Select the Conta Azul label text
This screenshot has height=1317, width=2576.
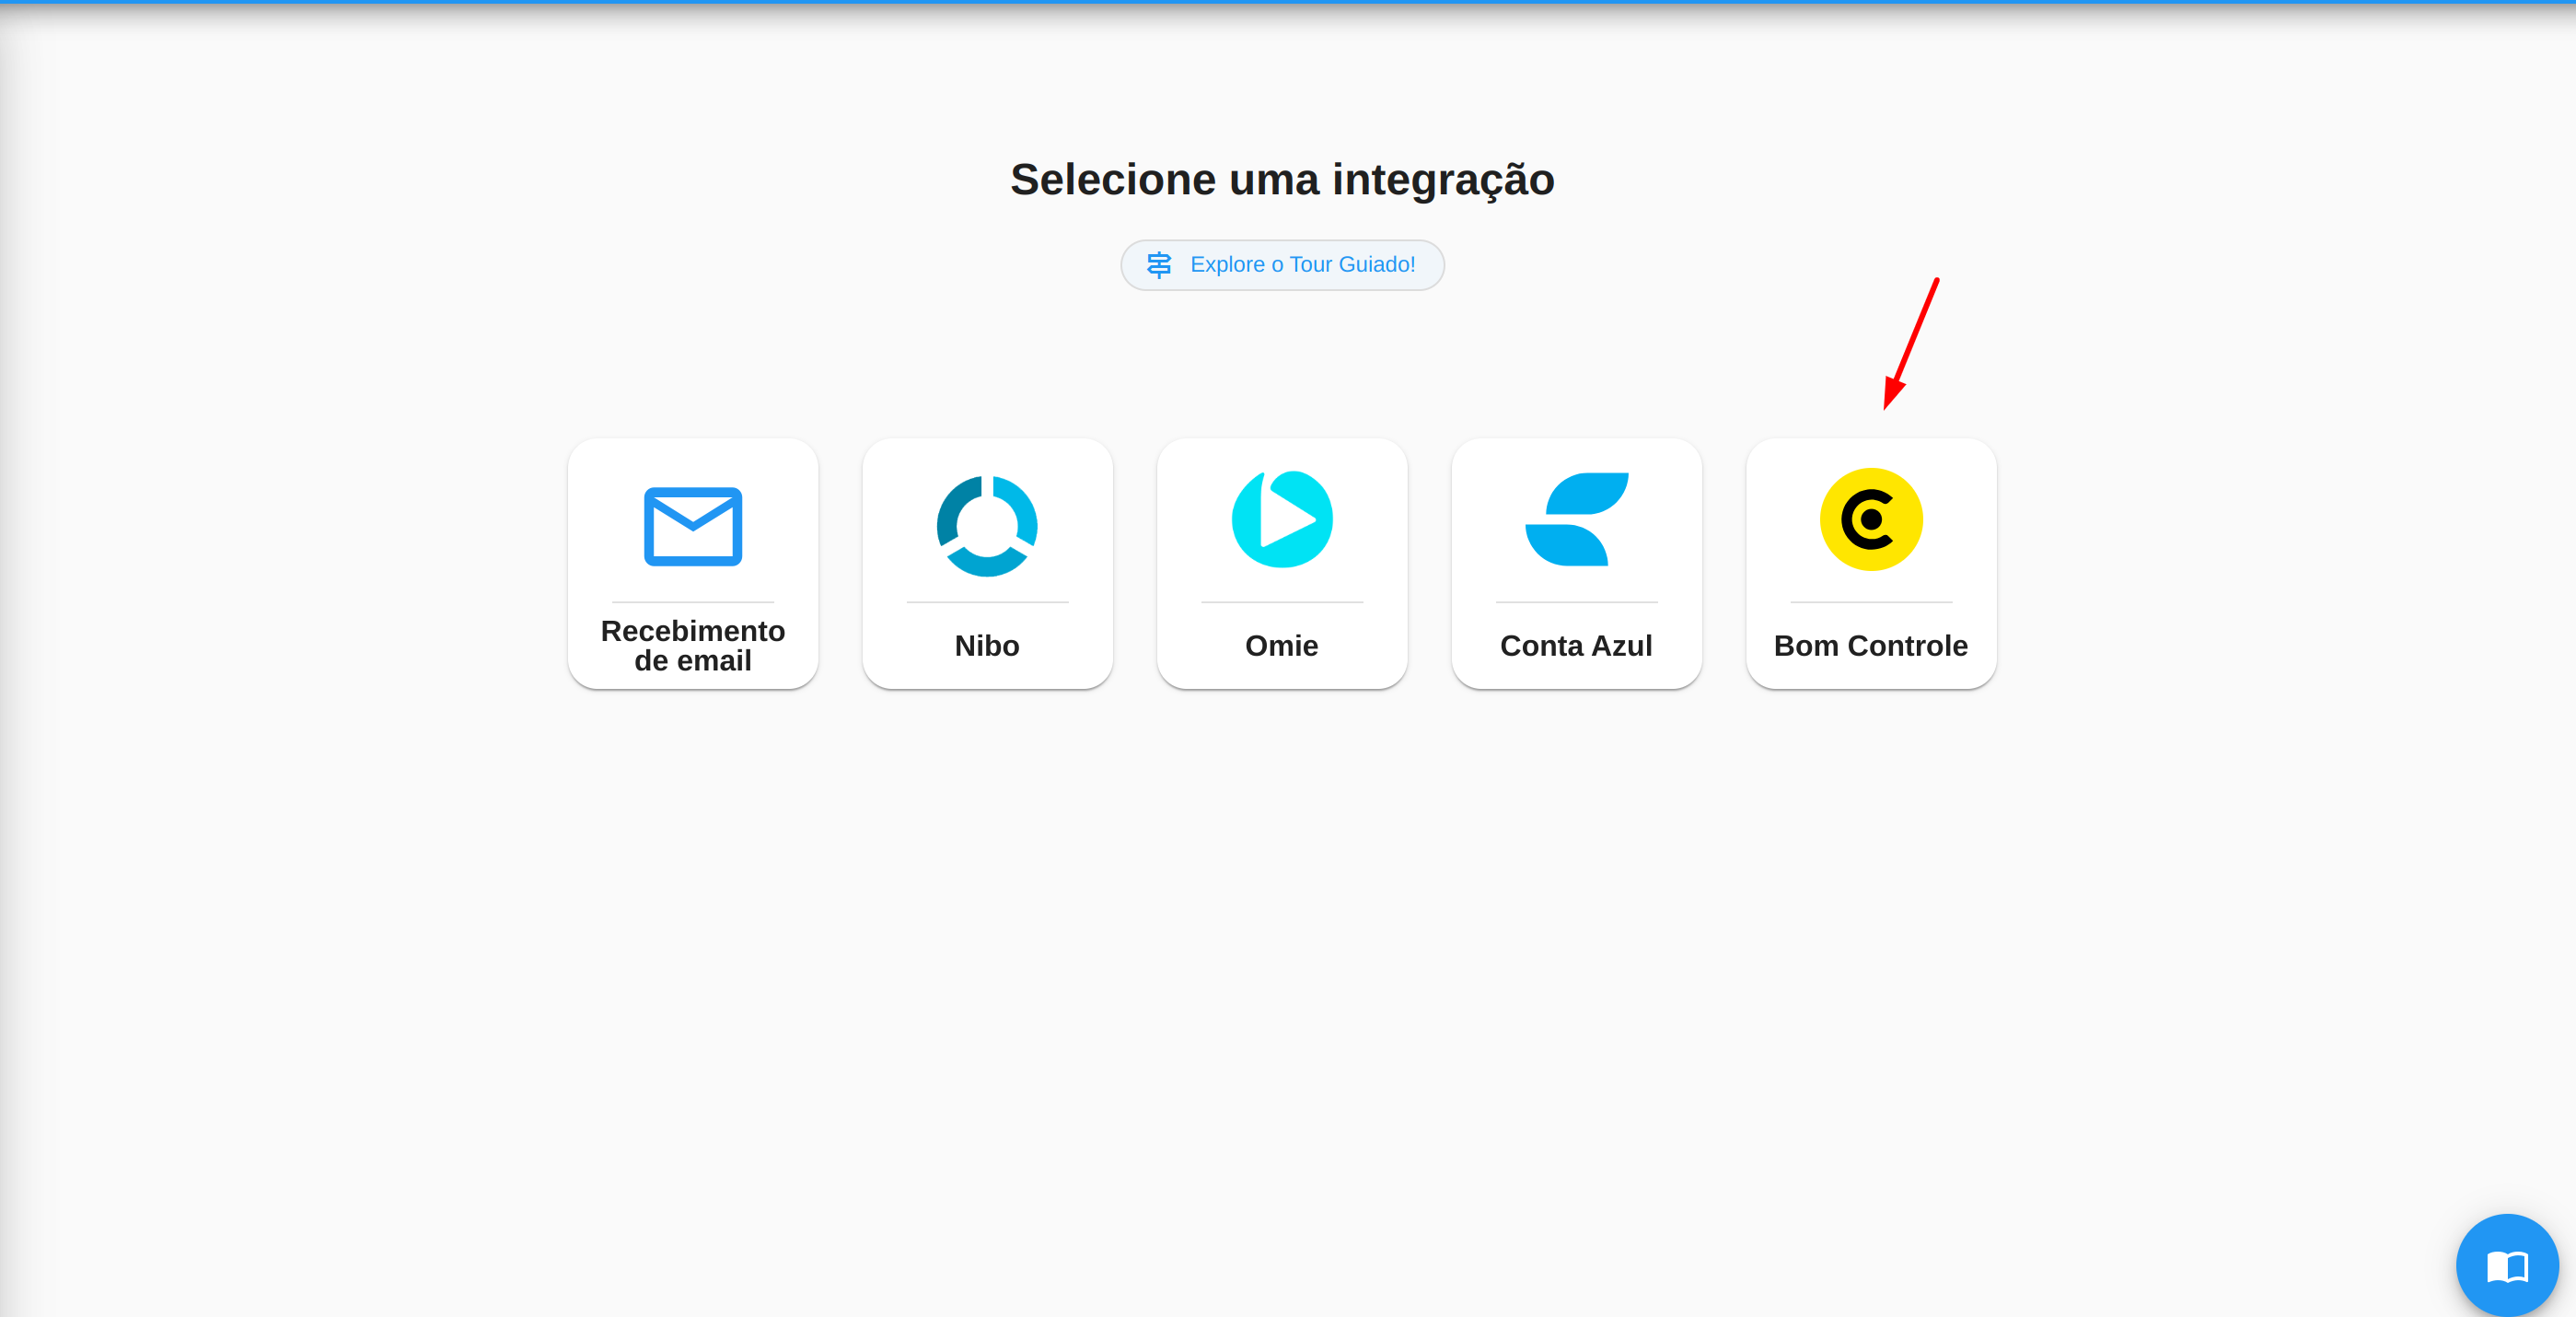click(1576, 646)
